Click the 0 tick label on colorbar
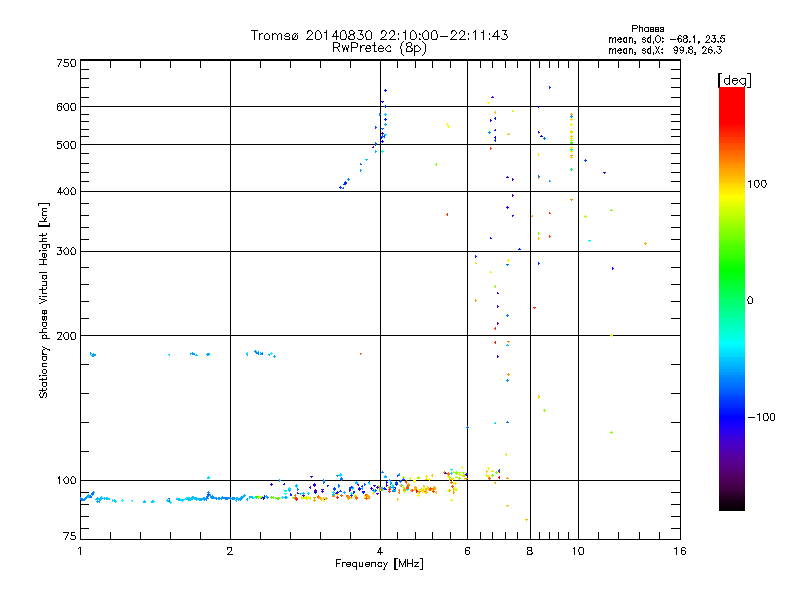800x600 pixels. point(752,300)
